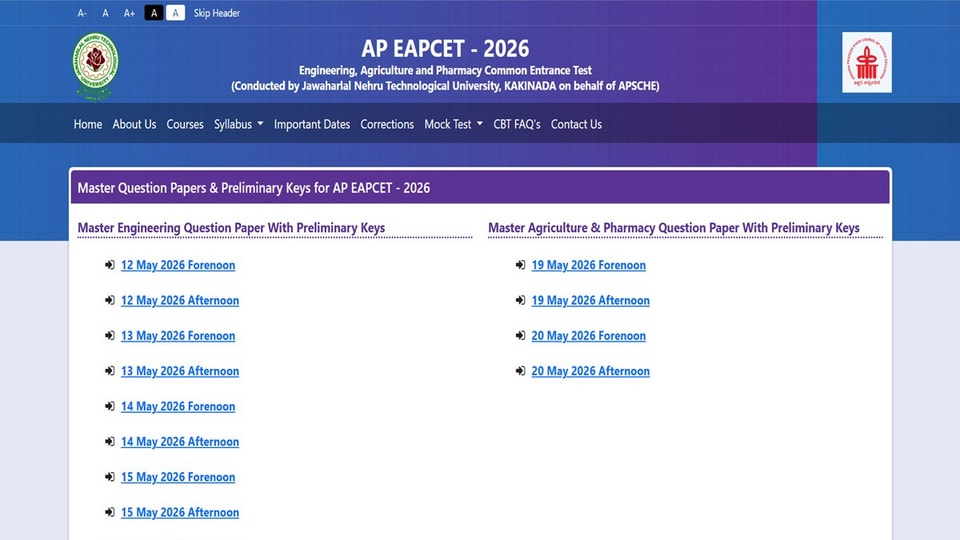Open the Contact Us page
Image resolution: width=960 pixels, height=540 pixels.
[576, 124]
